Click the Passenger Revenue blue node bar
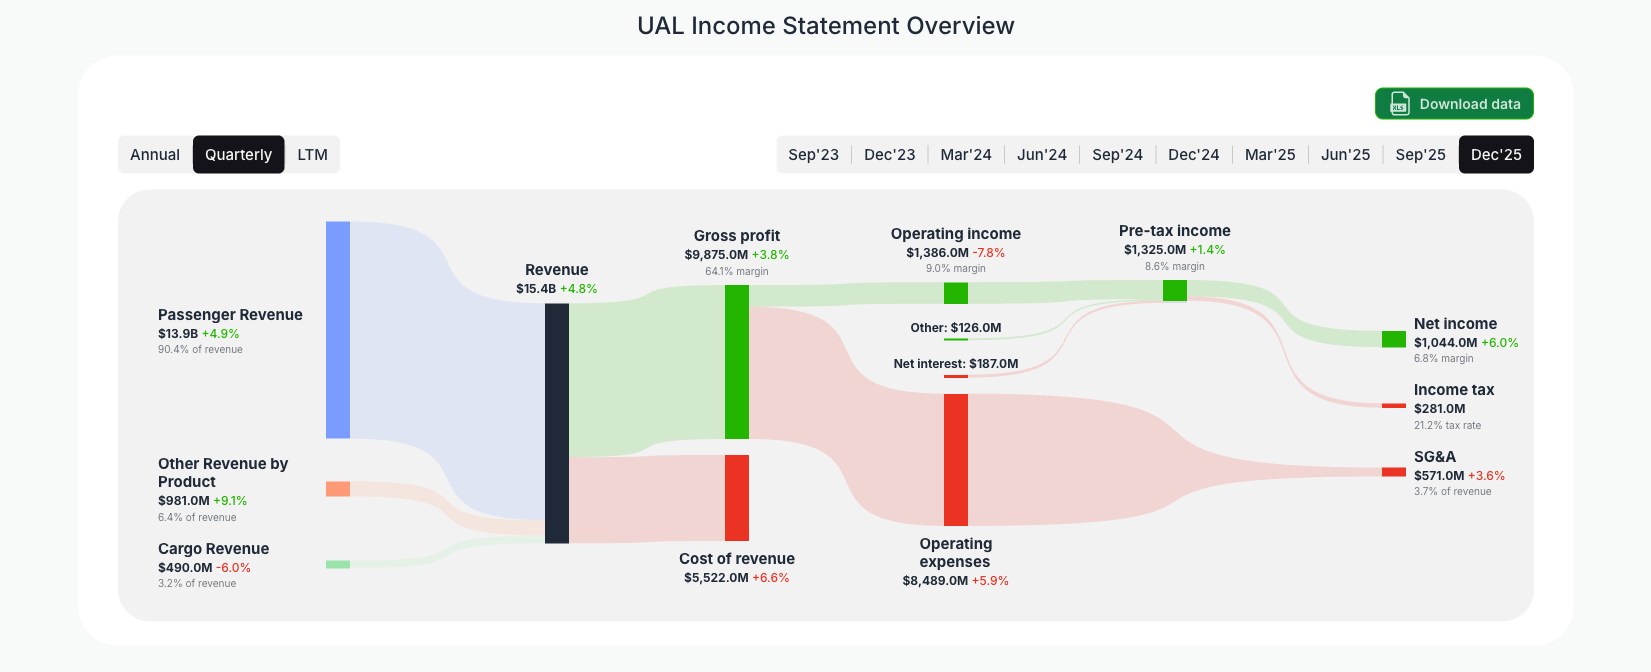Image resolution: width=1651 pixels, height=672 pixels. (337, 330)
